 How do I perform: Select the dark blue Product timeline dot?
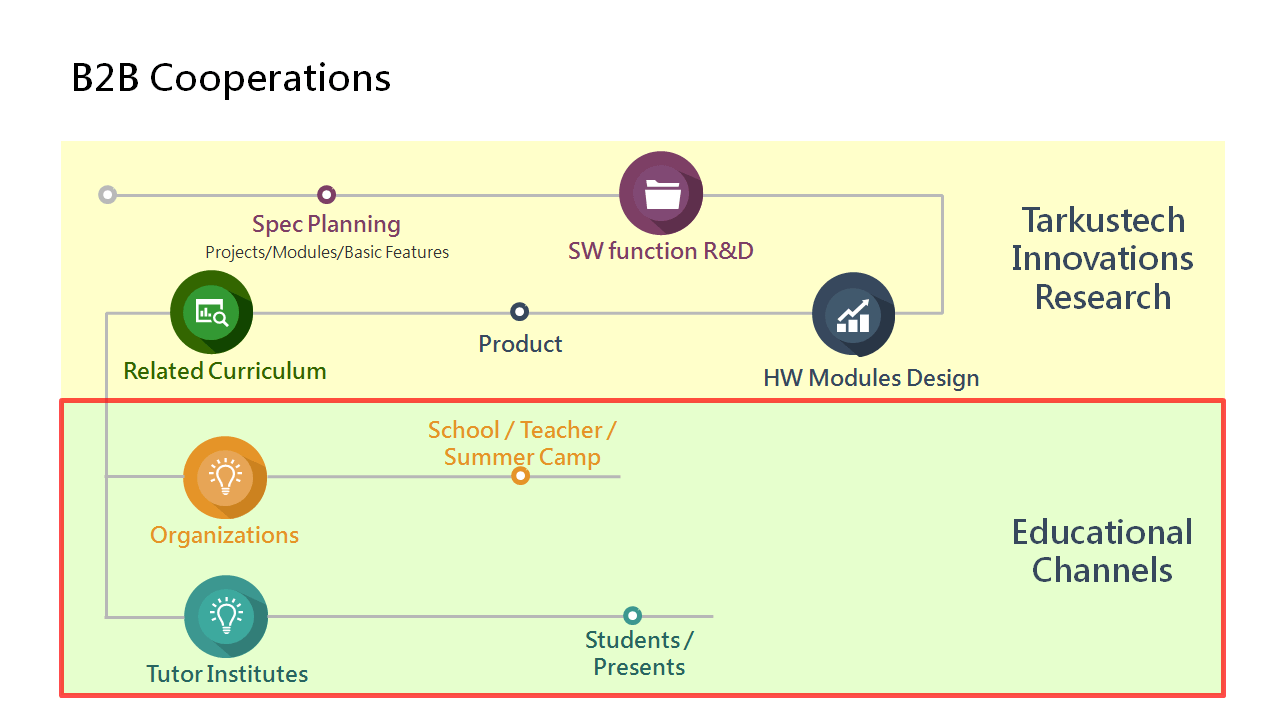[x=519, y=312]
